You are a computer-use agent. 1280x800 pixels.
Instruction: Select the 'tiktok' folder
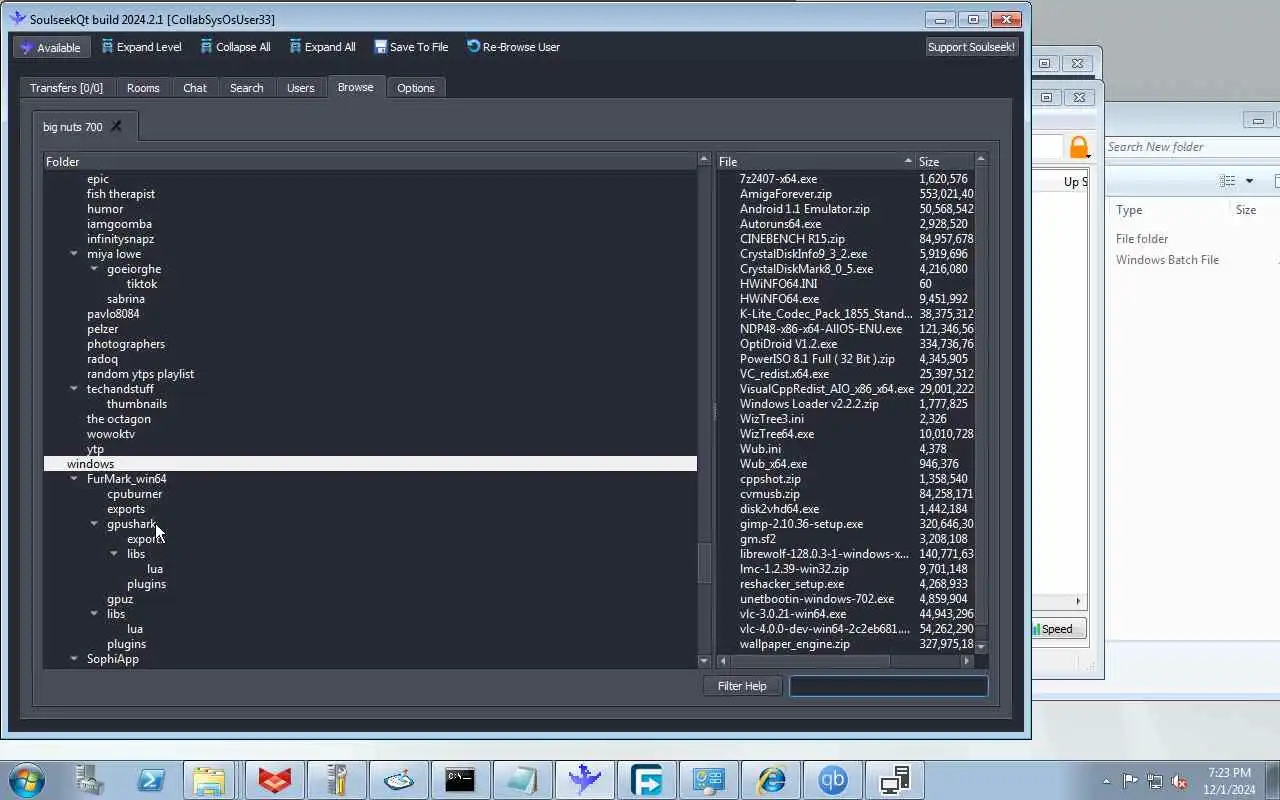pos(142,284)
